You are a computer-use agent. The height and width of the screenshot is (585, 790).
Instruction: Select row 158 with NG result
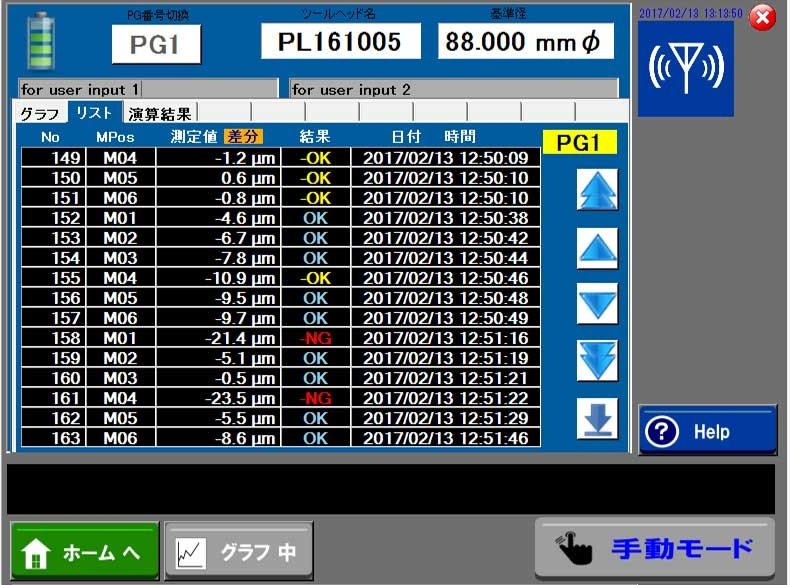(x=280, y=338)
